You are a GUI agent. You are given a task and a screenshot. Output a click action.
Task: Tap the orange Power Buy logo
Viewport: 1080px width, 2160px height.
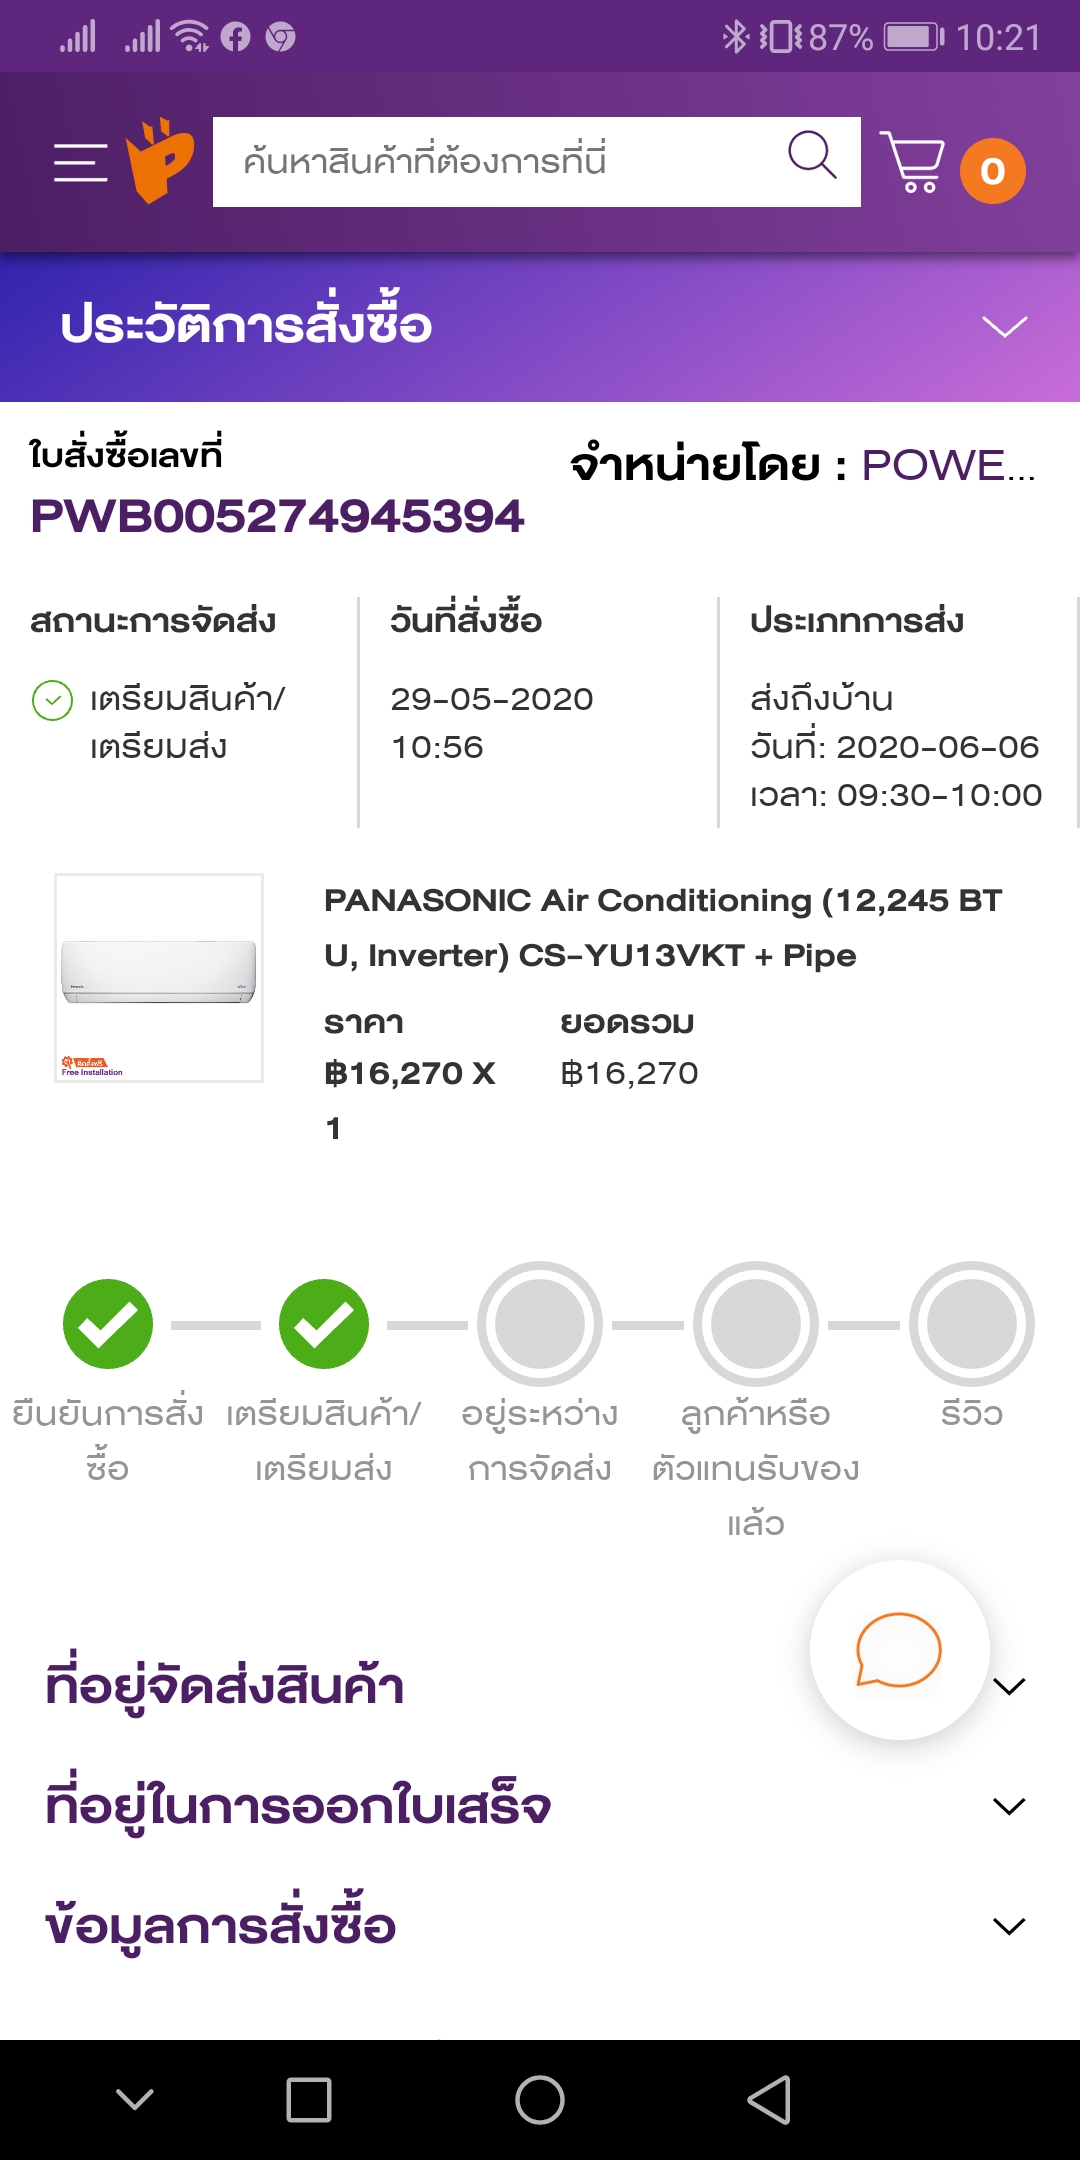(160, 161)
